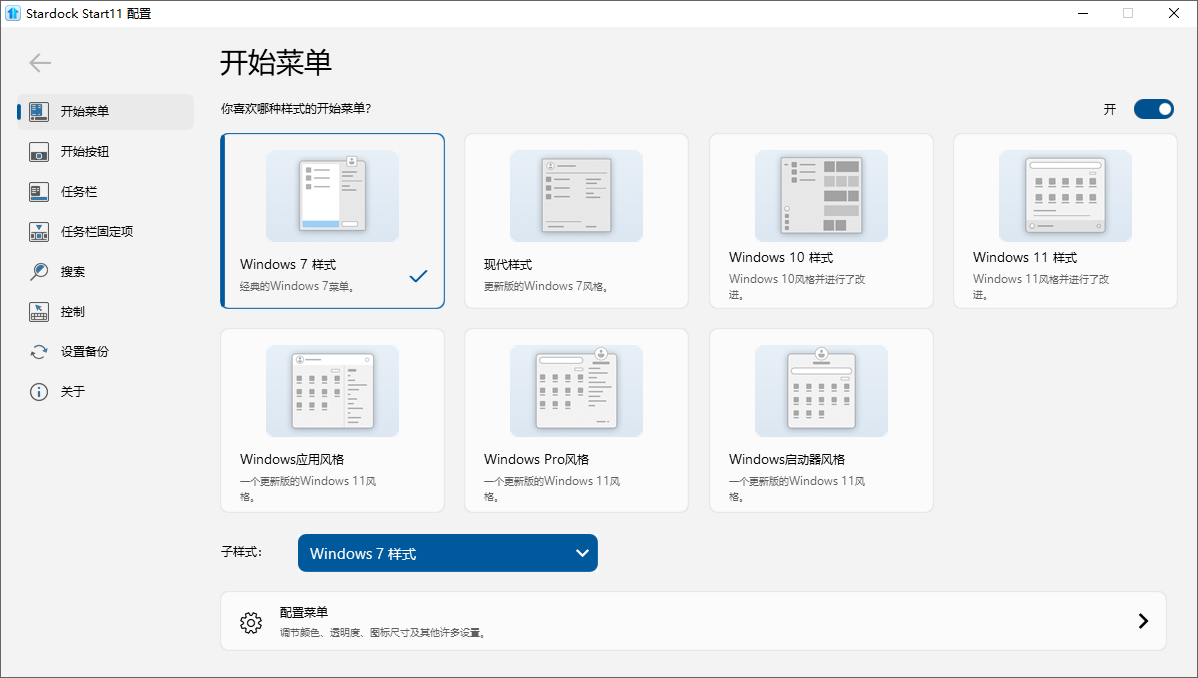1198x678 pixels.
Task: Choose the 现代样式 start menu style
Action: 576,220
